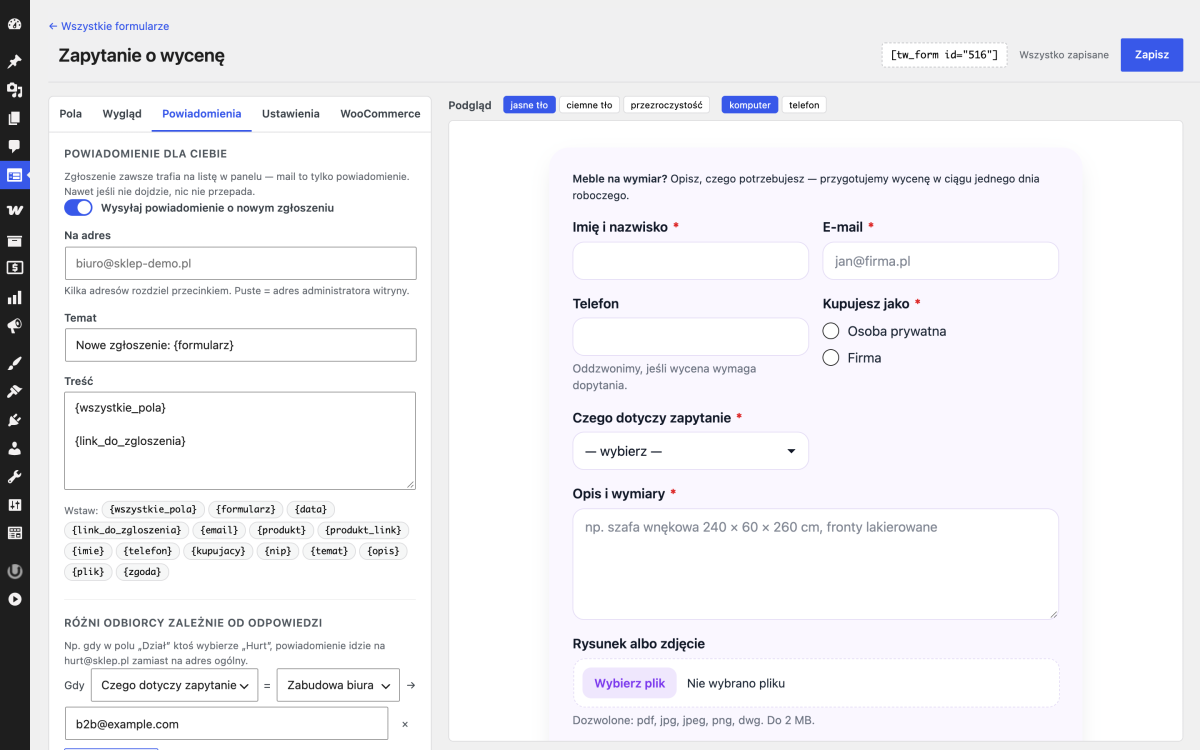
Task: Go back via 'Wszystkie formularze' link
Action: [x=109, y=26]
